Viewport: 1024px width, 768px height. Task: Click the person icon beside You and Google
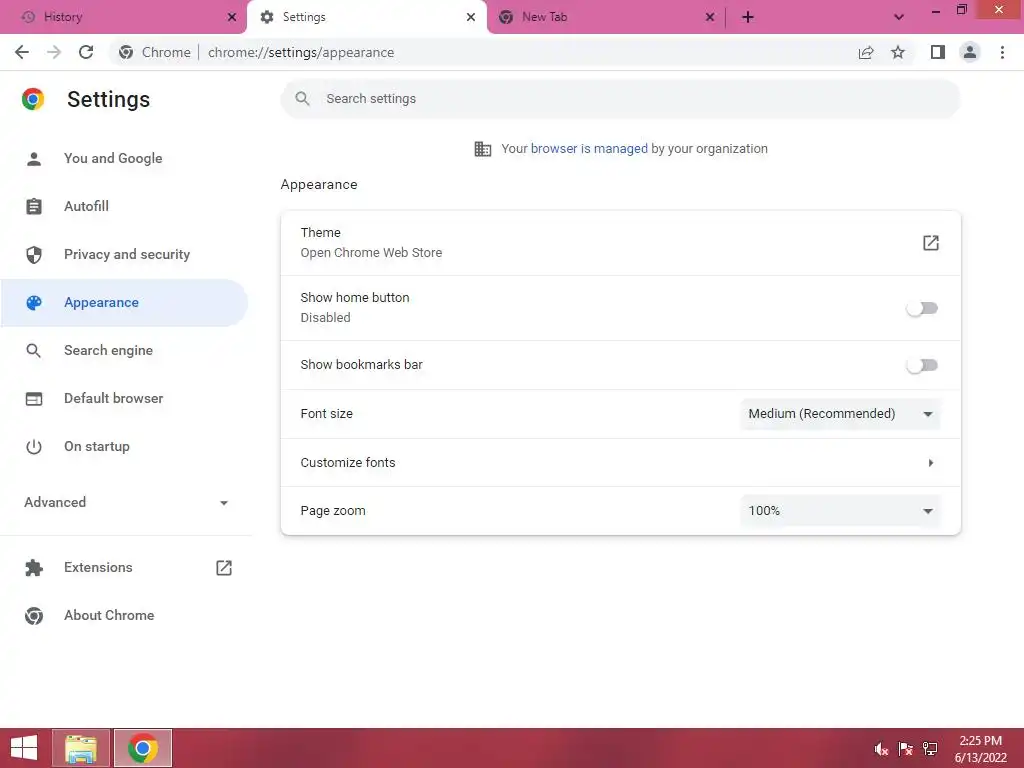34,159
